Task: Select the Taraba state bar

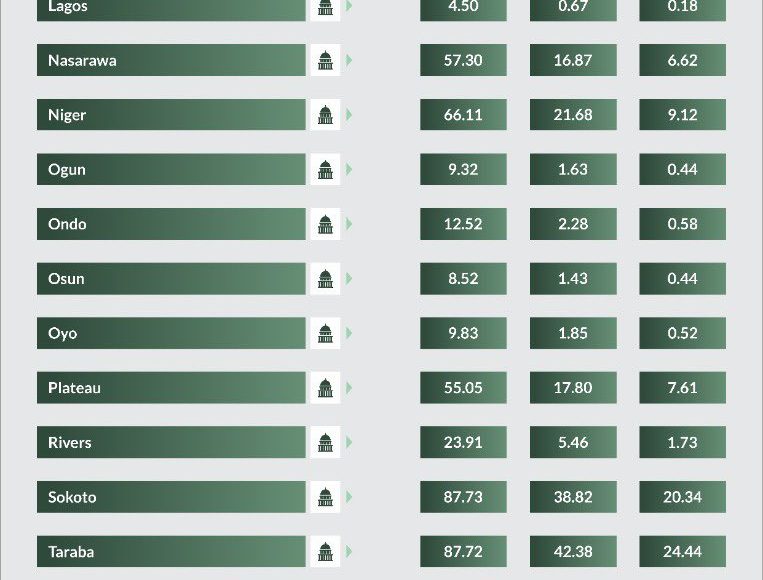Action: (x=171, y=551)
